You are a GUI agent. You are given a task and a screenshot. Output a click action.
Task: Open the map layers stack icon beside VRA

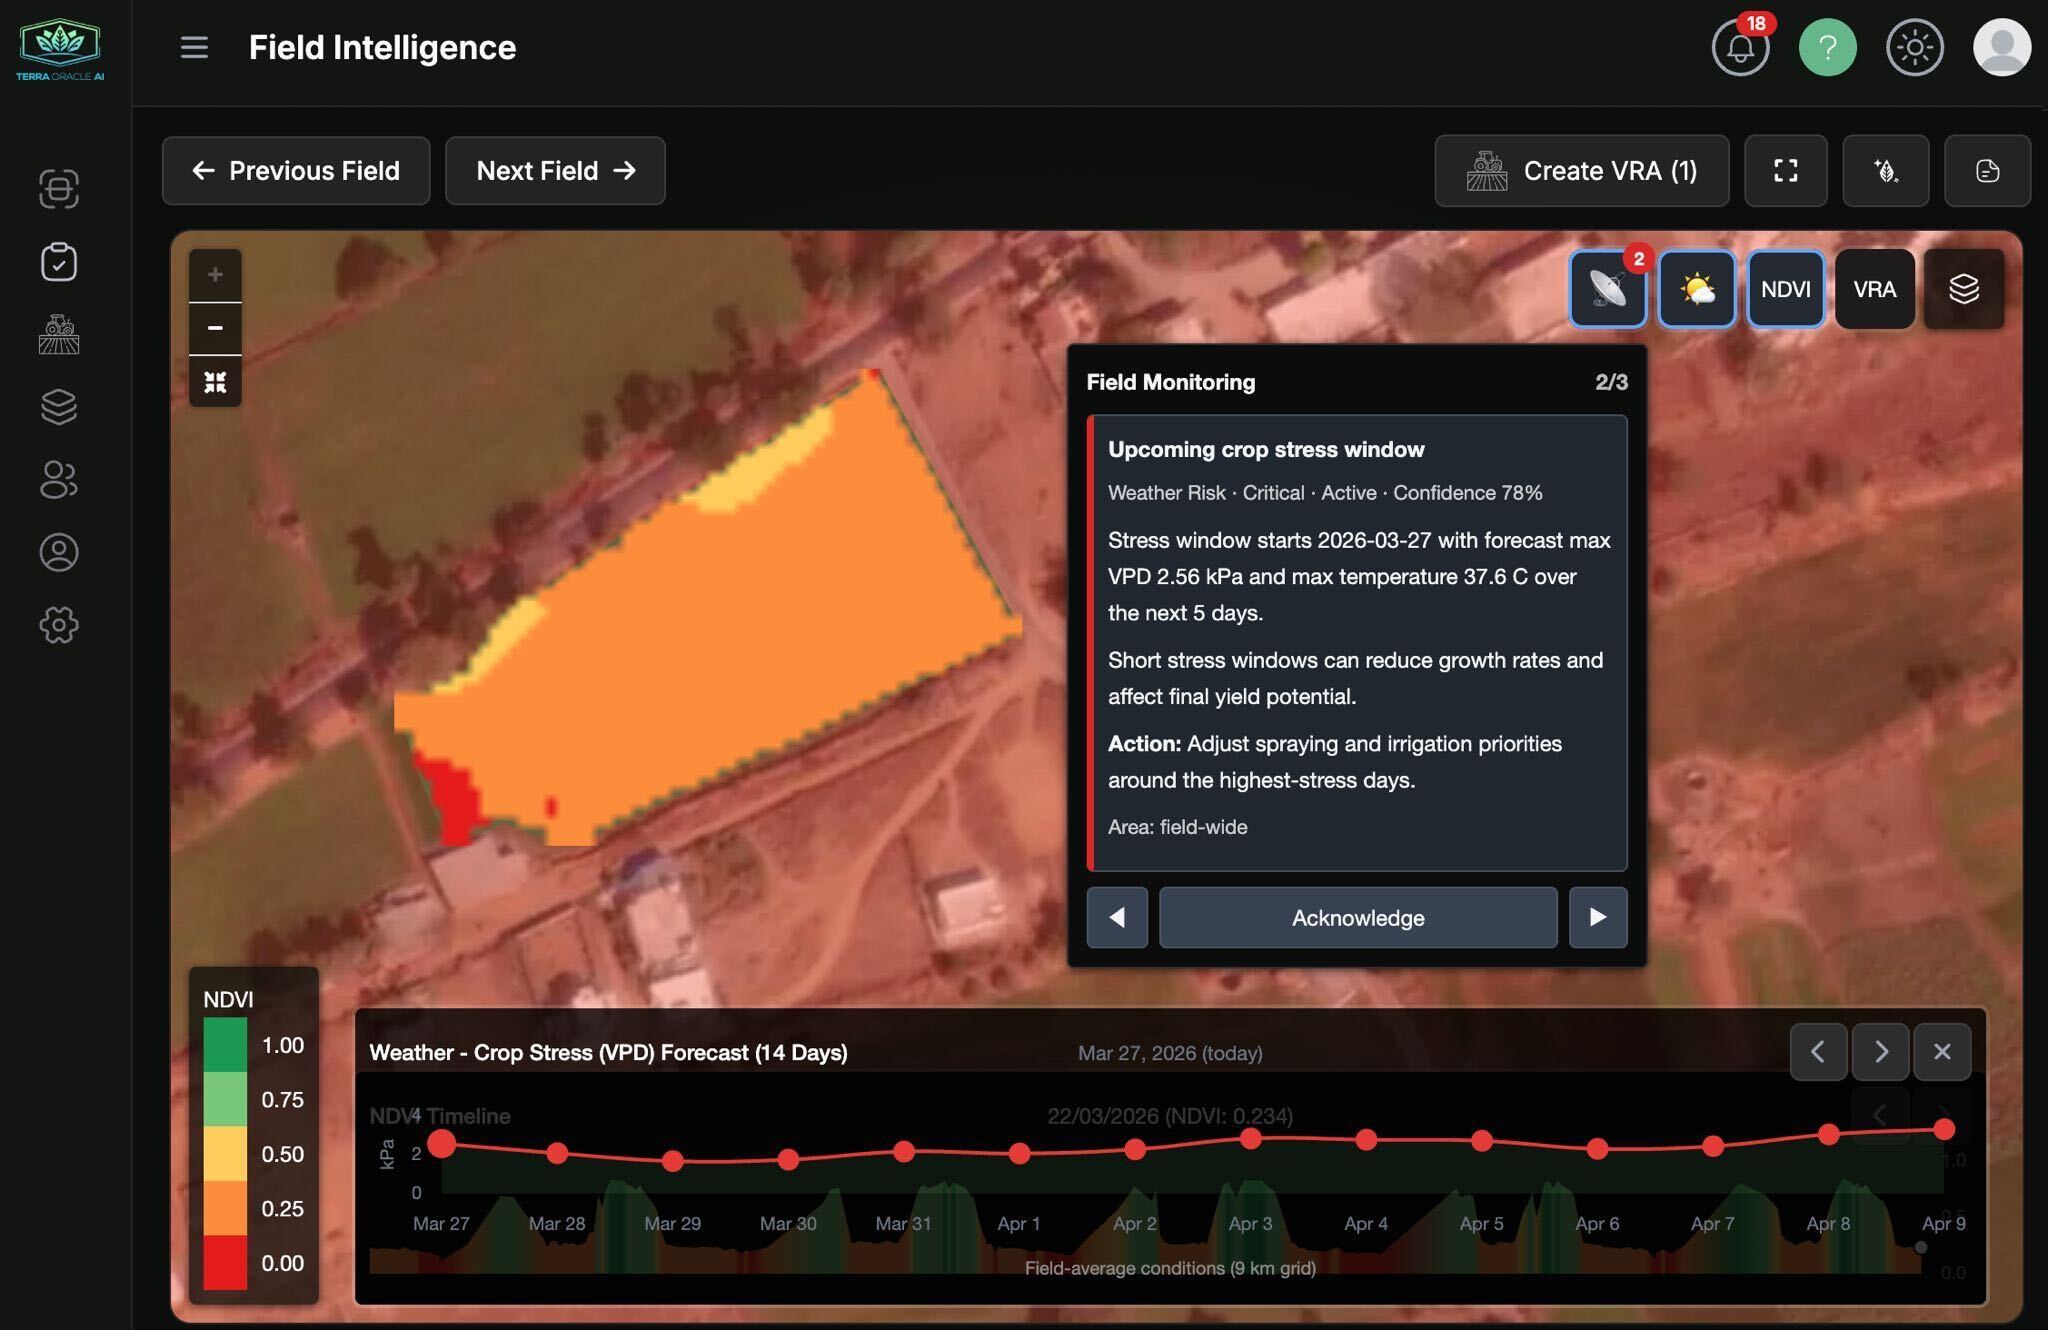[x=1963, y=289]
